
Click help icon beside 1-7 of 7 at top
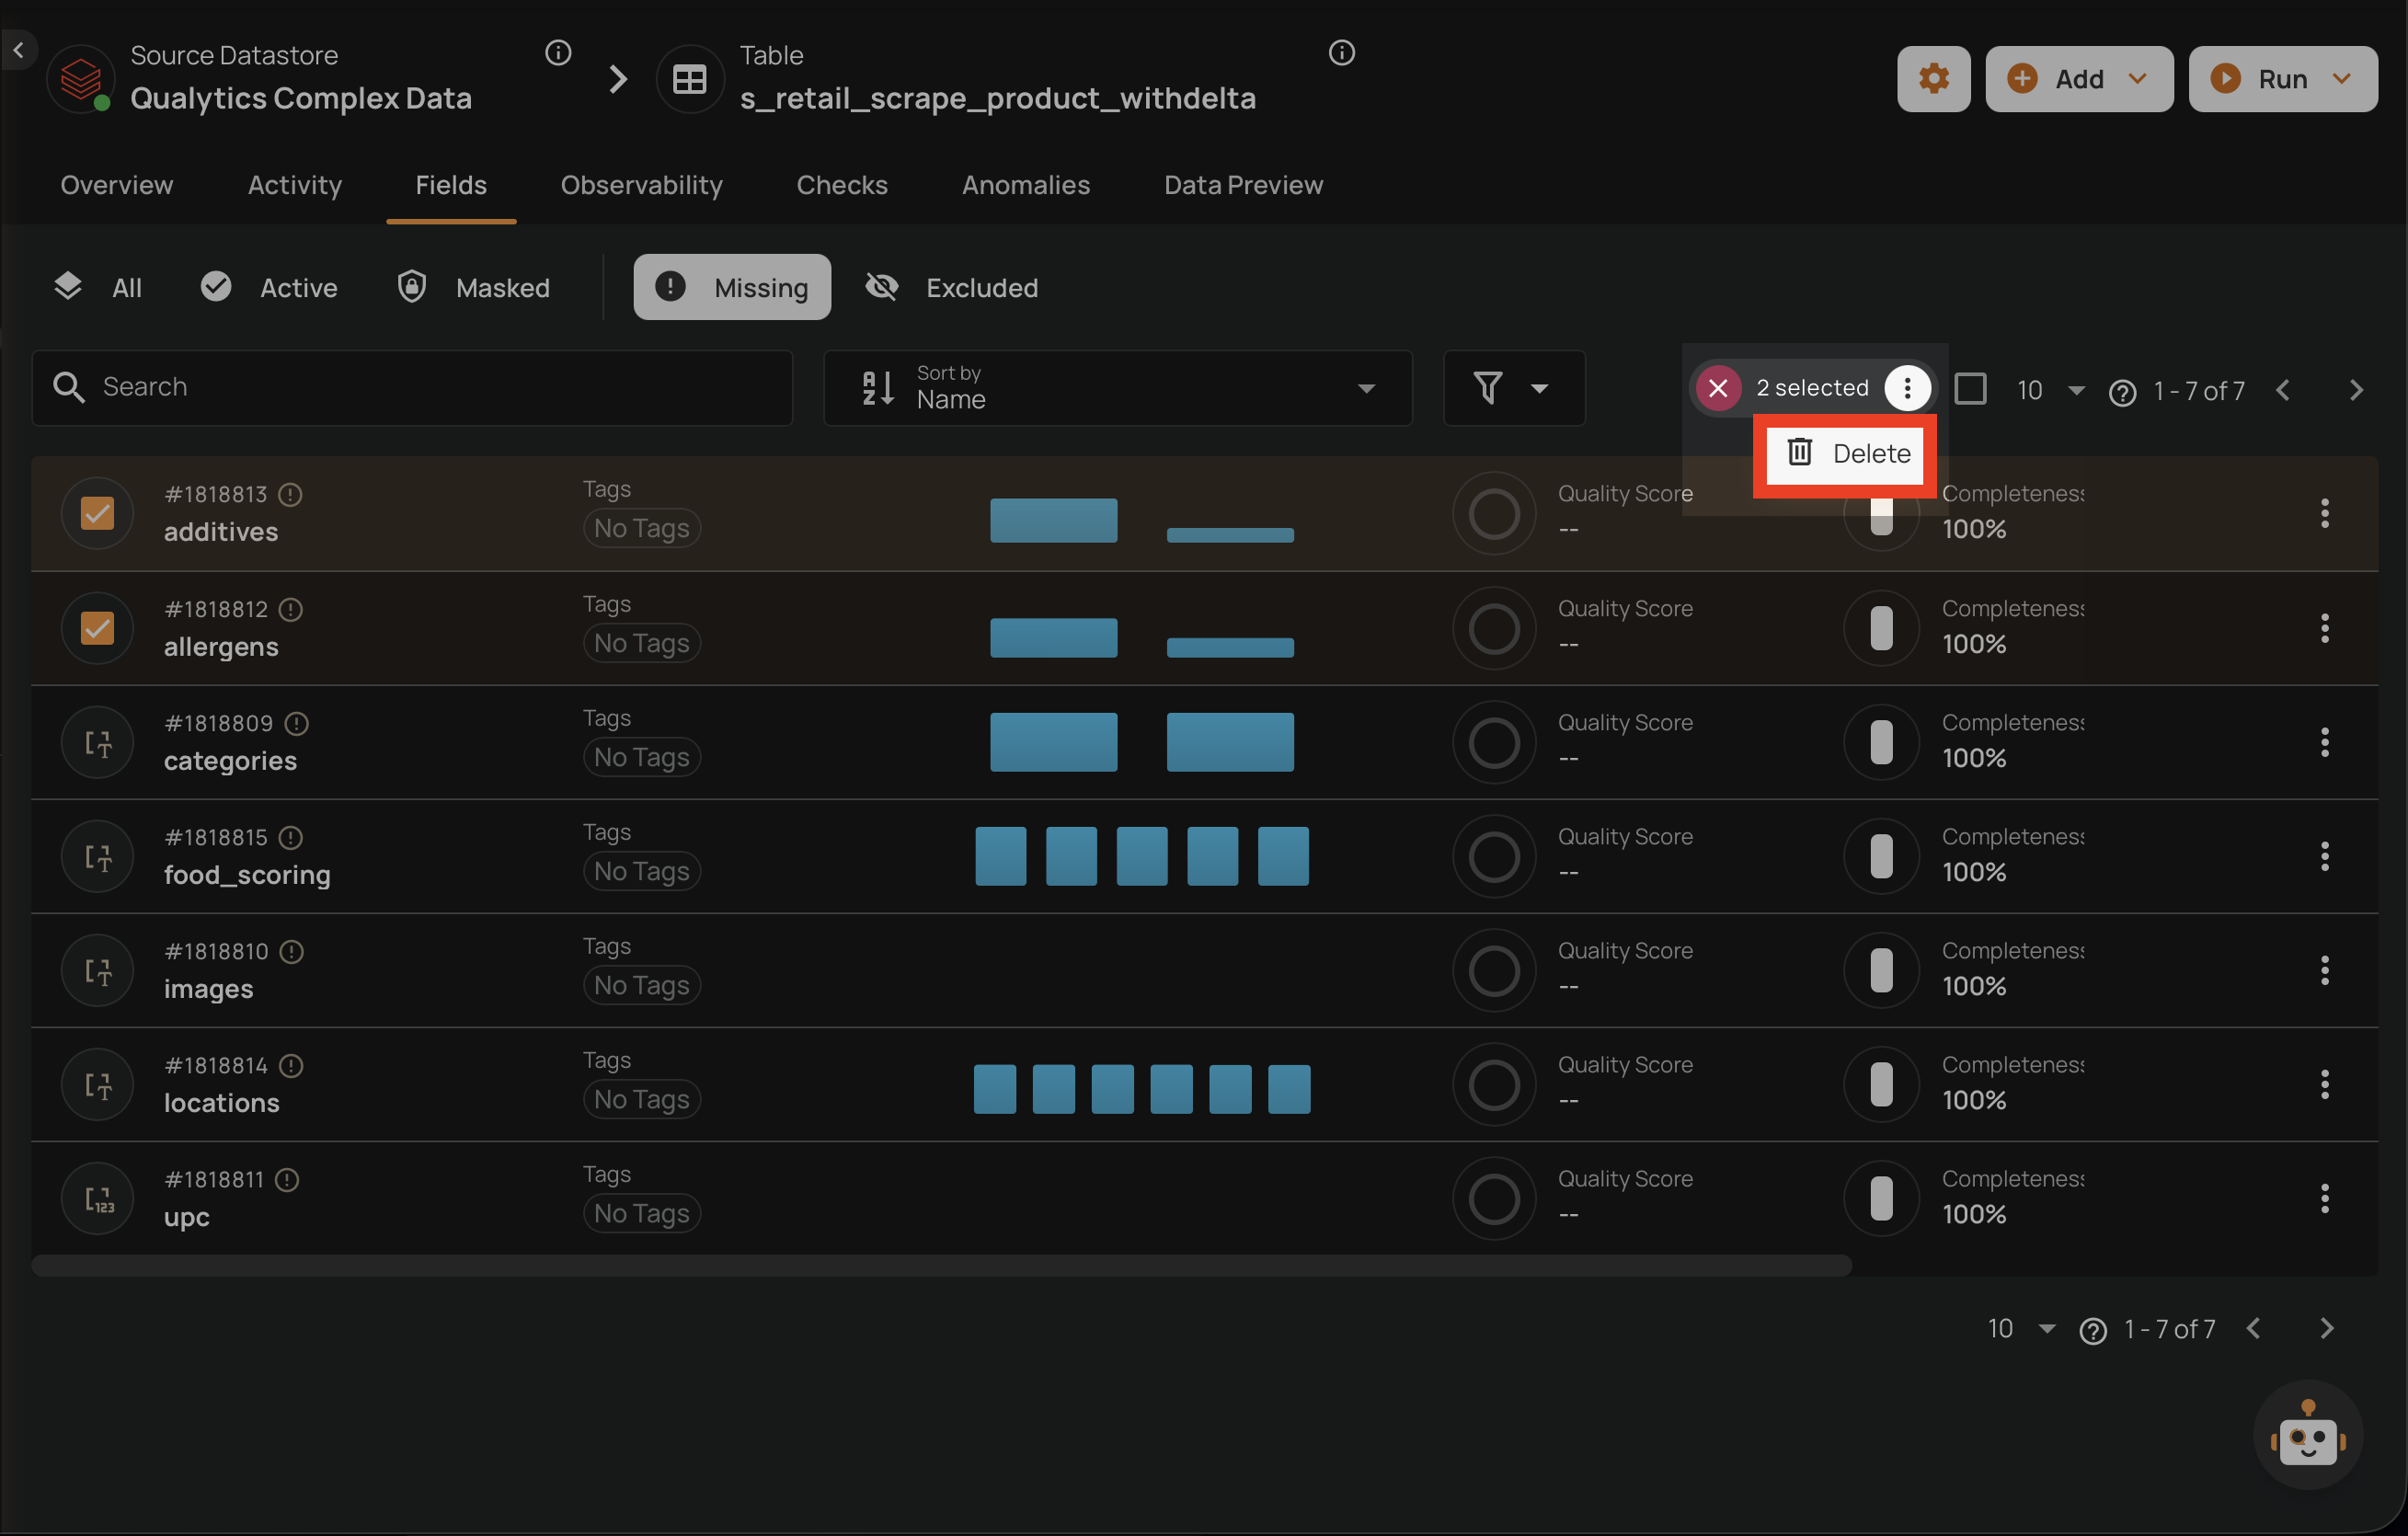click(2122, 392)
